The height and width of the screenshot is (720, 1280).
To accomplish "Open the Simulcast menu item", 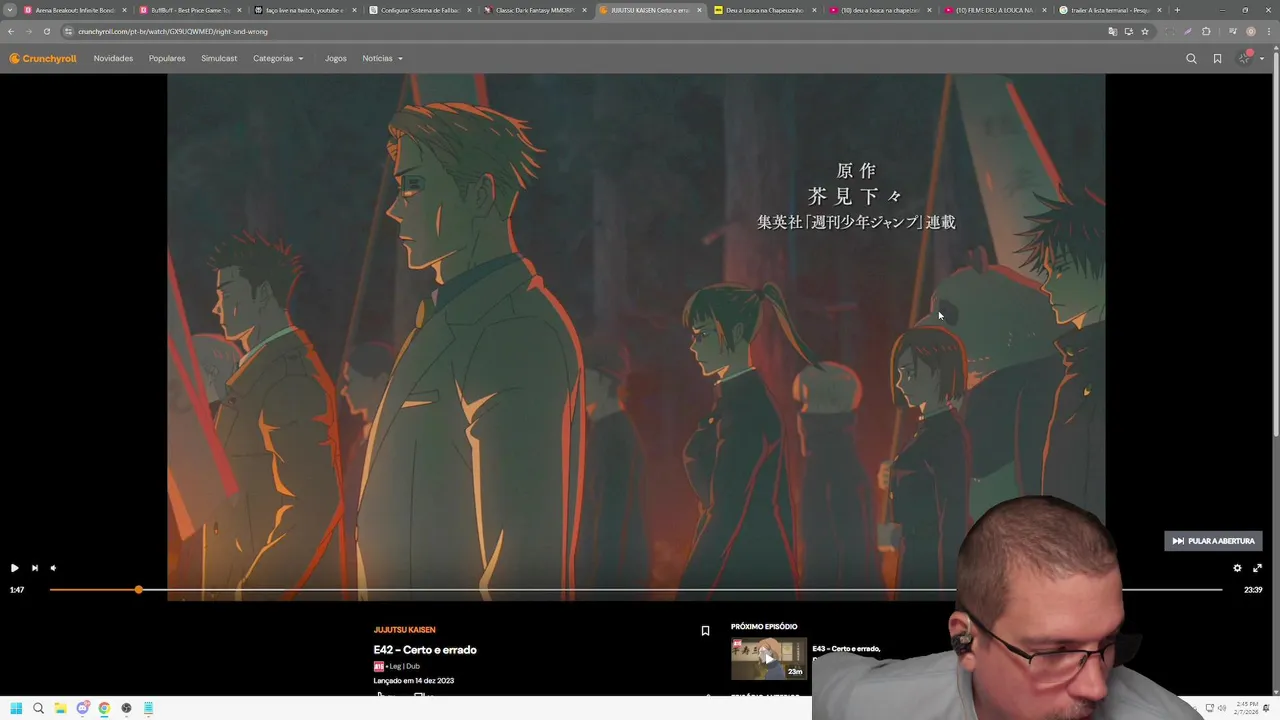I will (x=219, y=59).
